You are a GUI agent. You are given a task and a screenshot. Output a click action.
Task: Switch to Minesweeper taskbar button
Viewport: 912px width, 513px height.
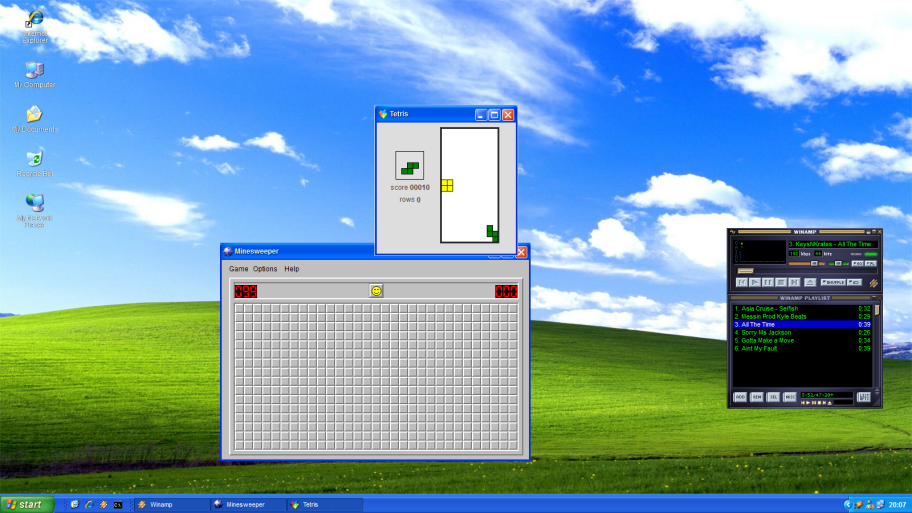click(248, 505)
